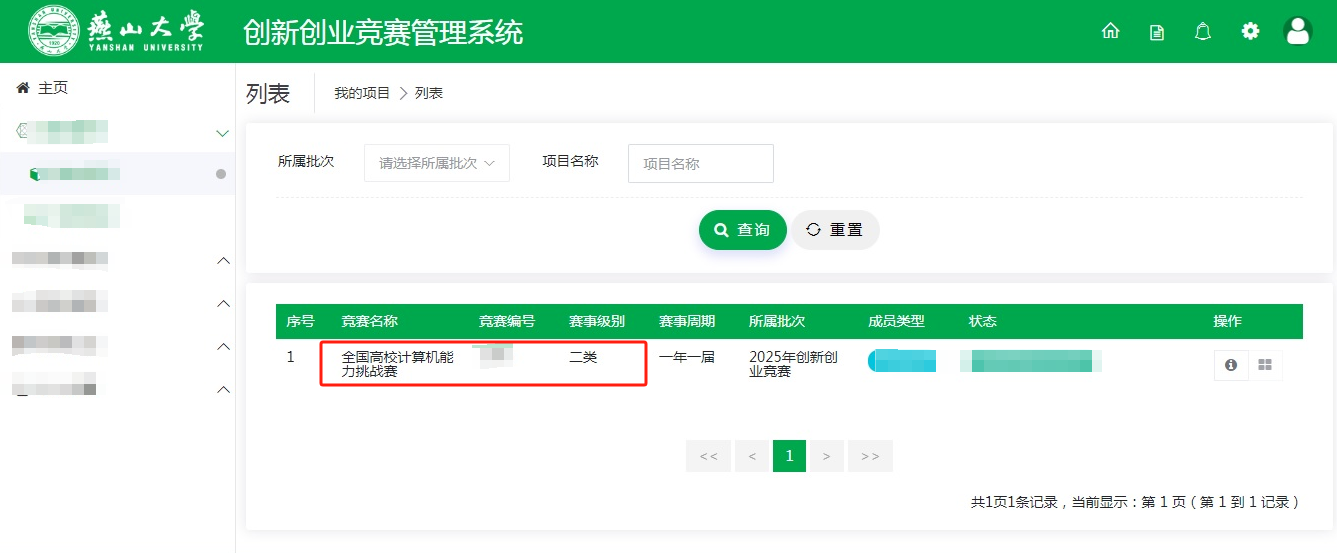Click the record count summary text
This screenshot has width=1337, height=553.
[x=1136, y=502]
